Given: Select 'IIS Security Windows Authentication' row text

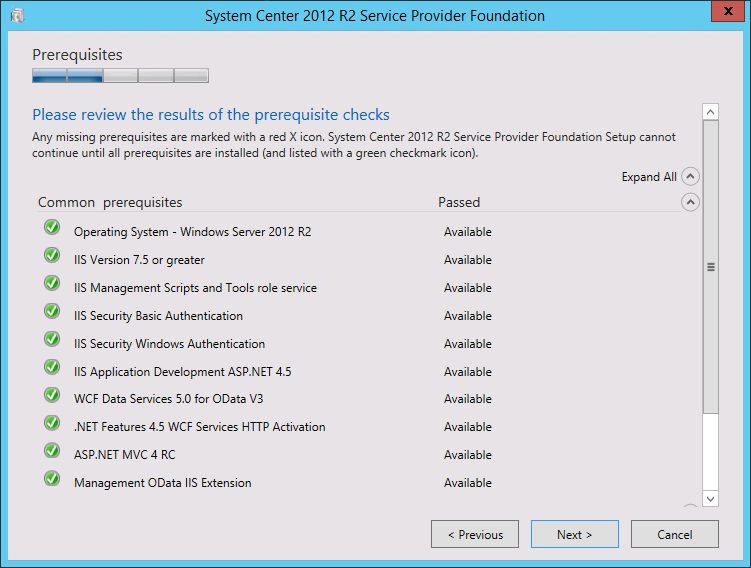Looking at the screenshot, I should [169, 344].
